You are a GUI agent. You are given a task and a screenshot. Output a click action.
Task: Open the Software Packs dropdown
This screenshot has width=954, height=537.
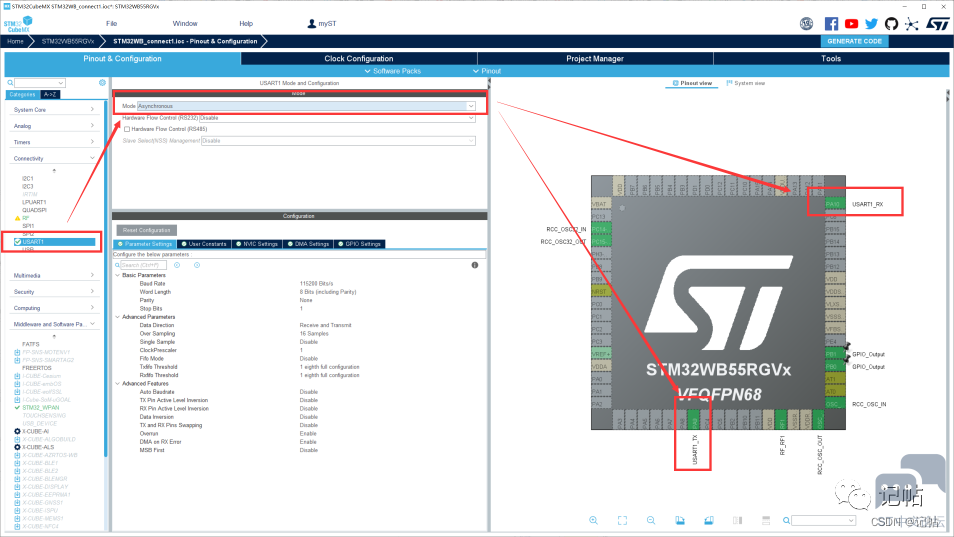[x=392, y=71]
